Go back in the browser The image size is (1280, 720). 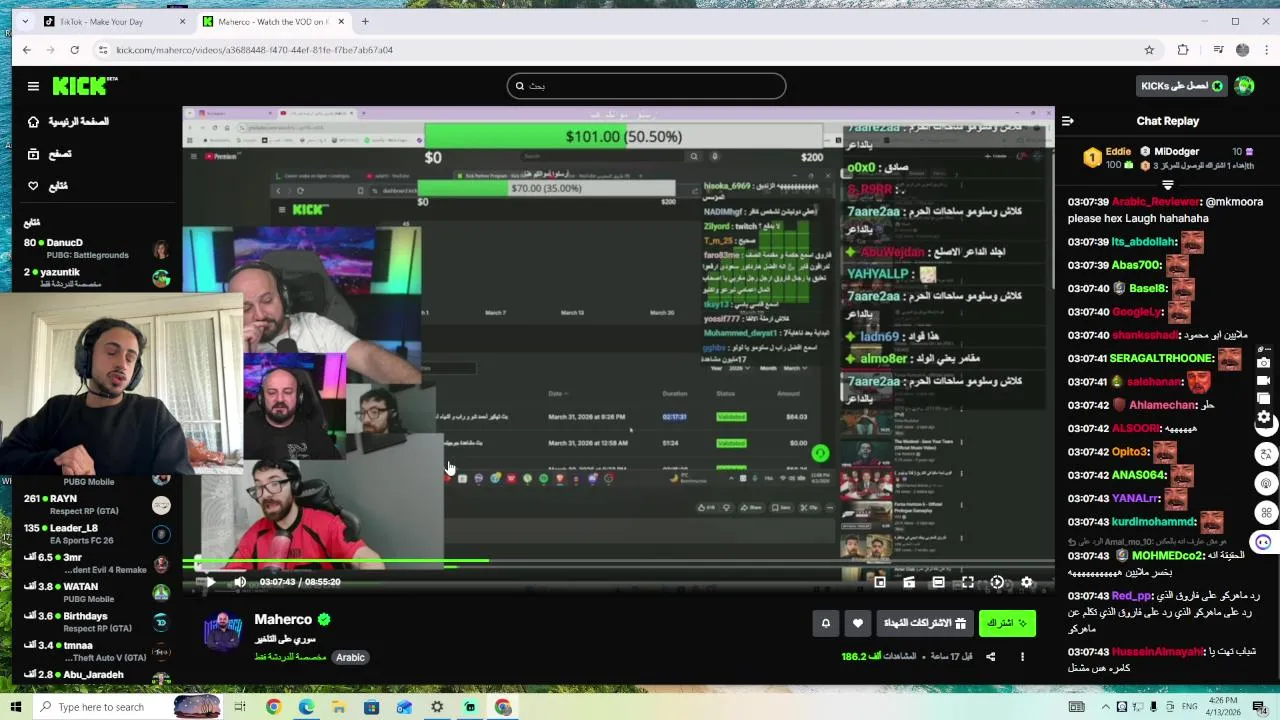(x=26, y=50)
